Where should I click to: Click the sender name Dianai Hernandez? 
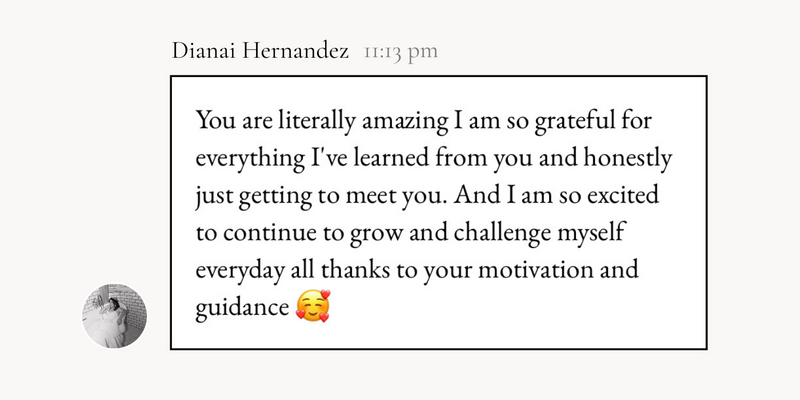coord(260,51)
